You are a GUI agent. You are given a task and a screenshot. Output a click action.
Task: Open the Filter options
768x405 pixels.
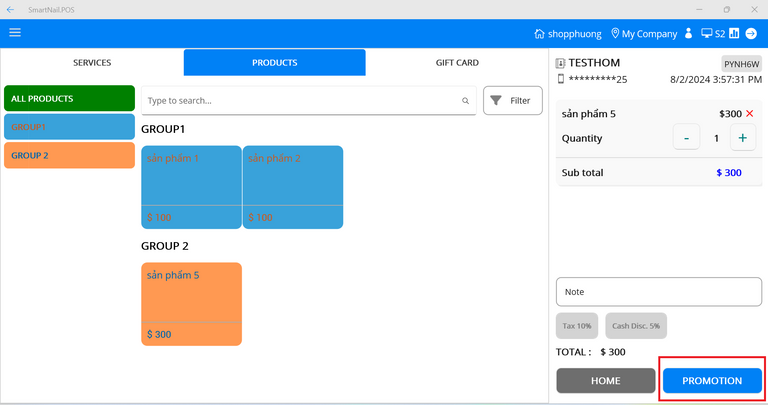click(512, 101)
